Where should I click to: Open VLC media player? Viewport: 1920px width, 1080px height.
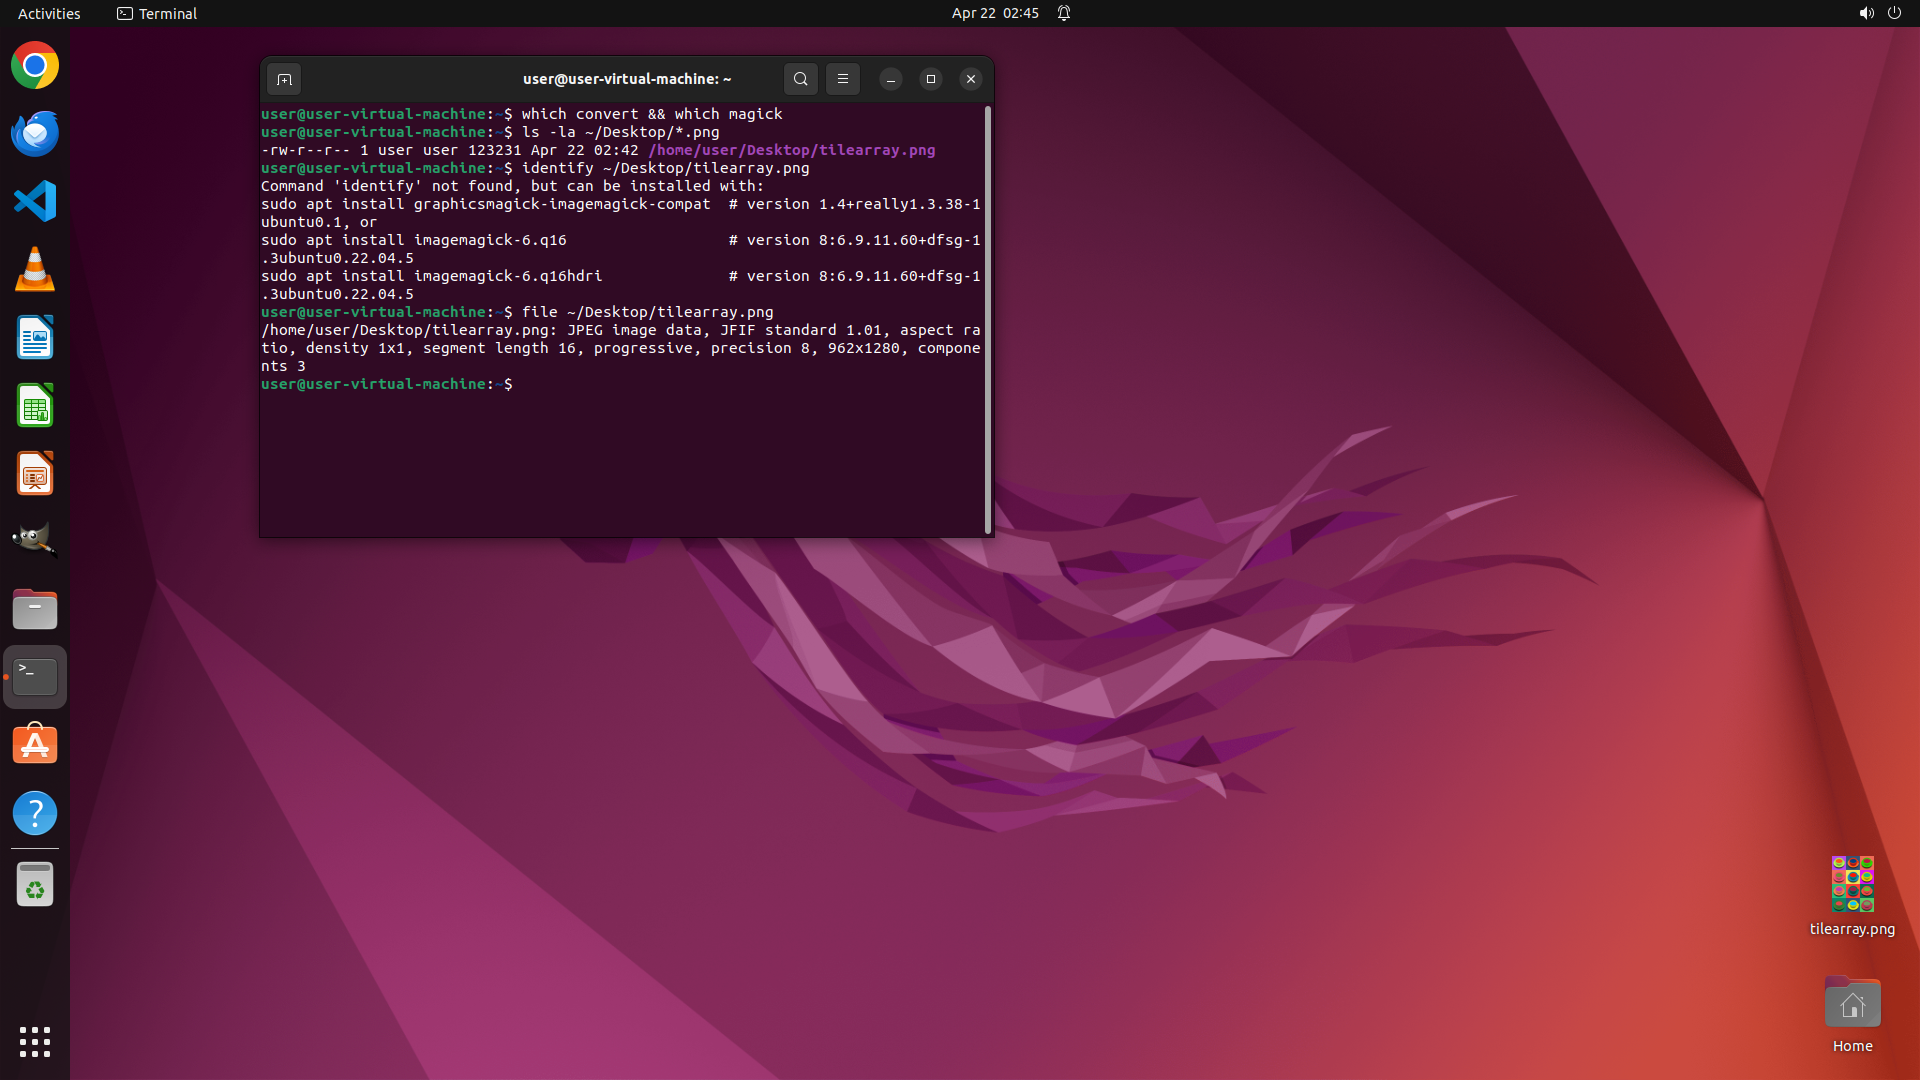point(35,270)
